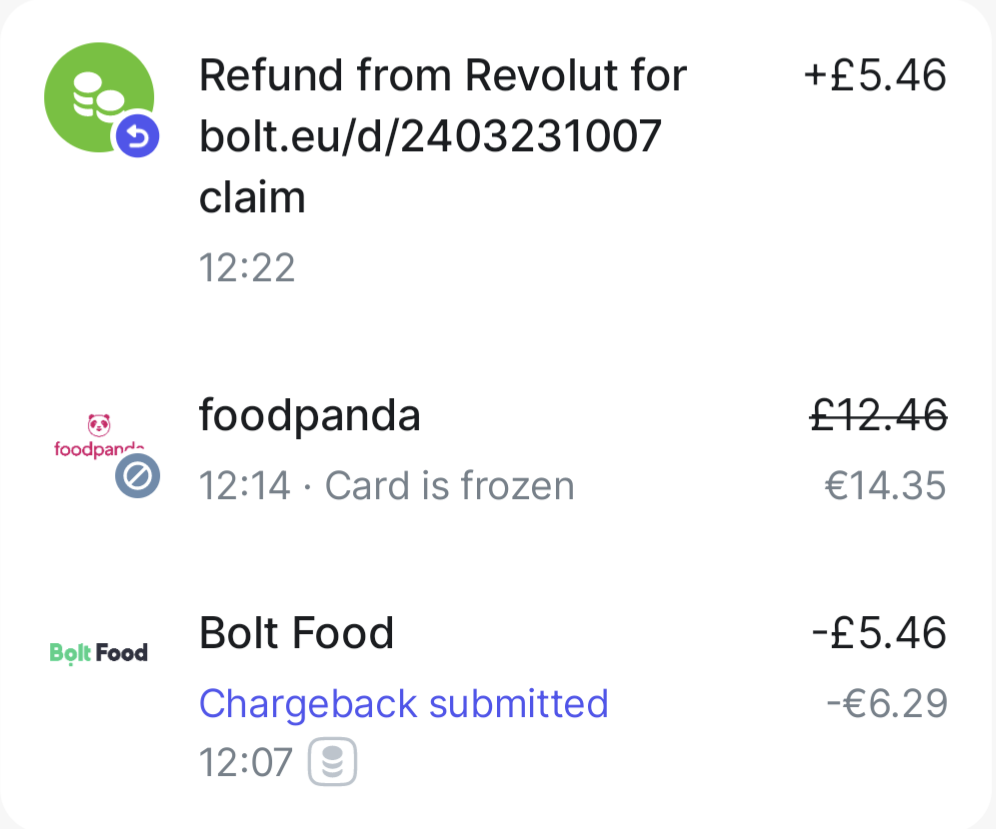Click the -€6.29 euro amount
The image size is (996, 829).
tap(886, 703)
